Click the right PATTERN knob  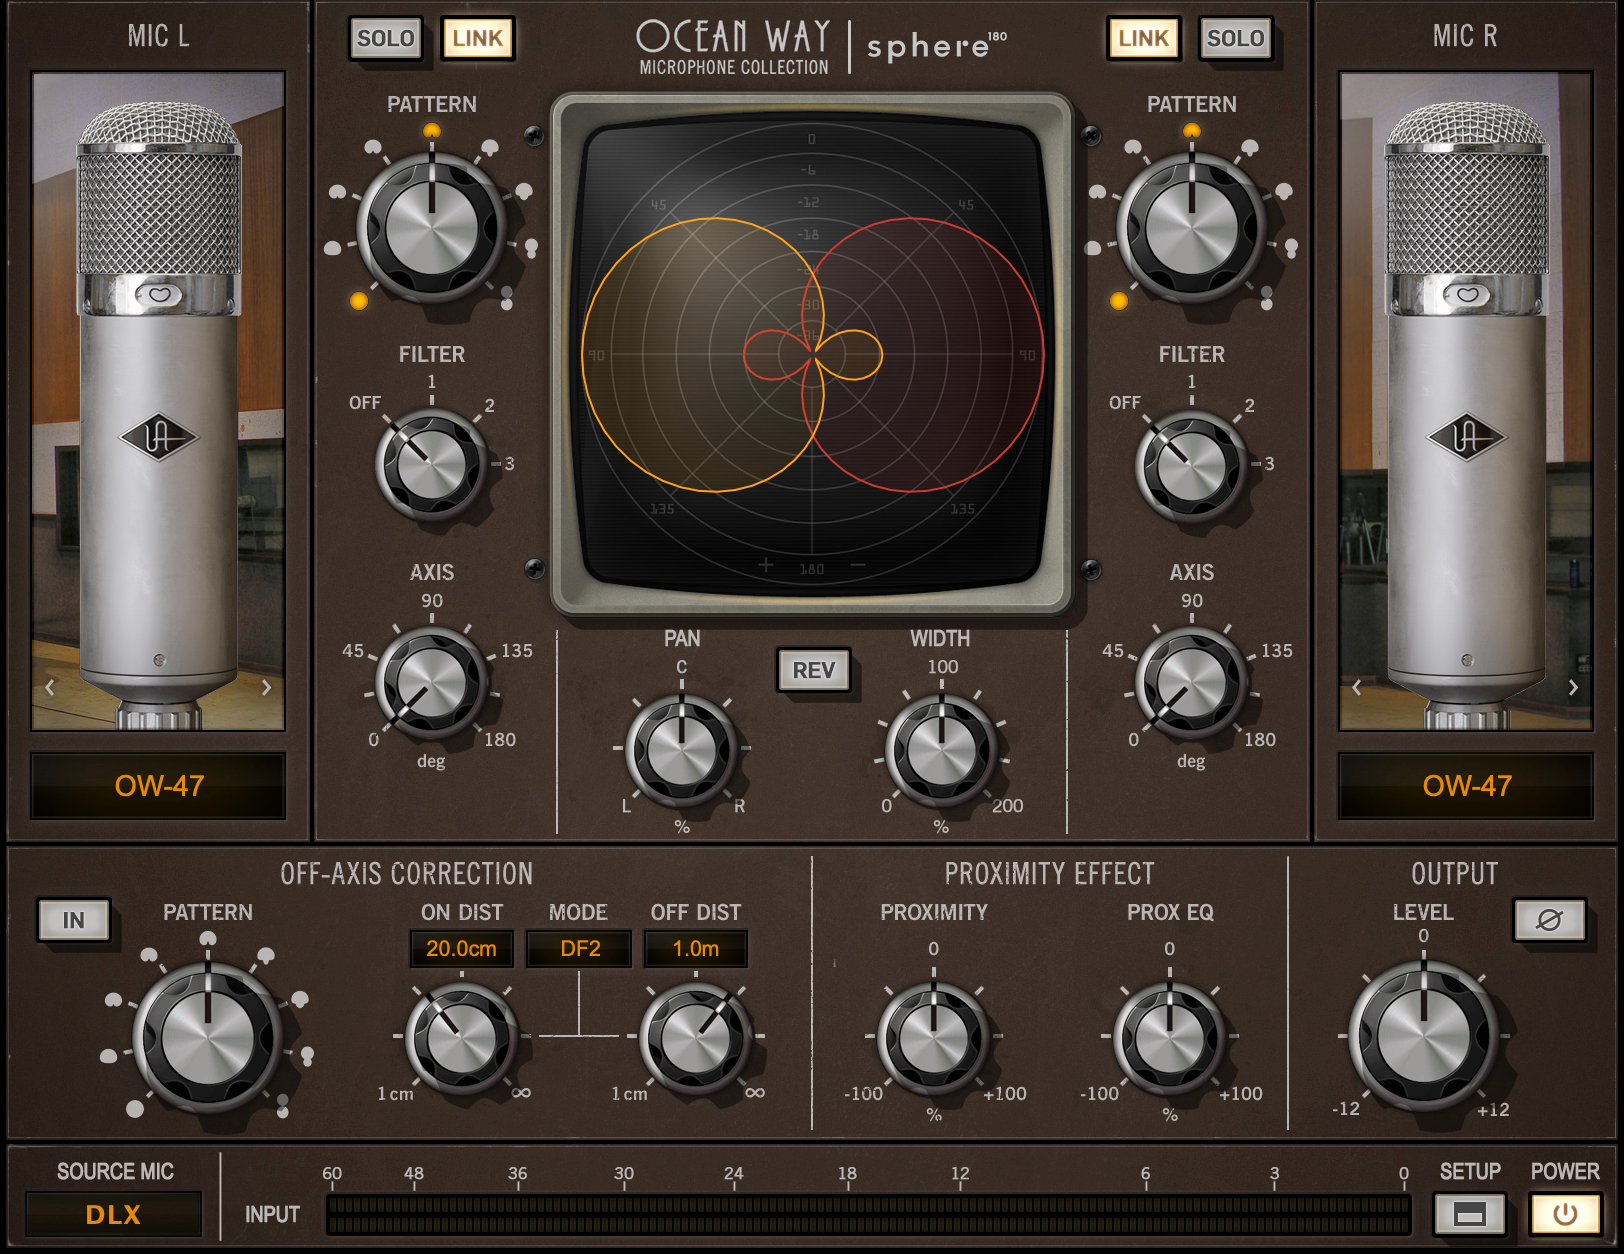pos(1192,228)
